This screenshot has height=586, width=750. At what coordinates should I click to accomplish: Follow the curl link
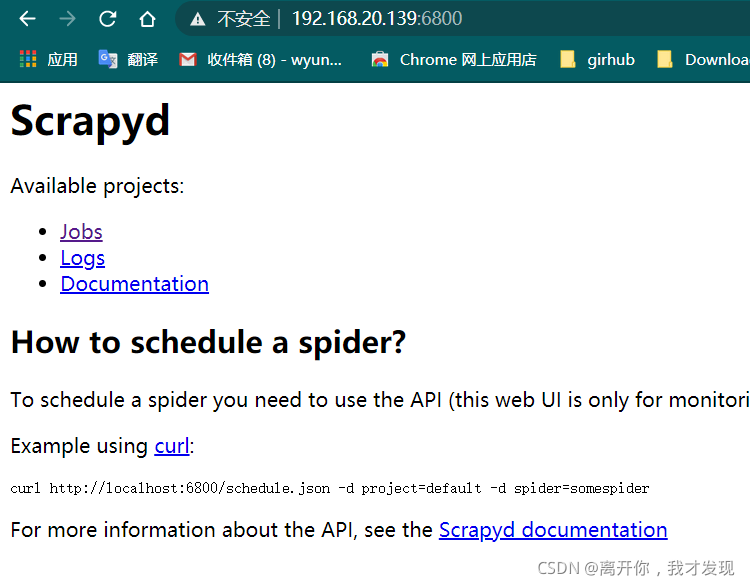click(172, 446)
